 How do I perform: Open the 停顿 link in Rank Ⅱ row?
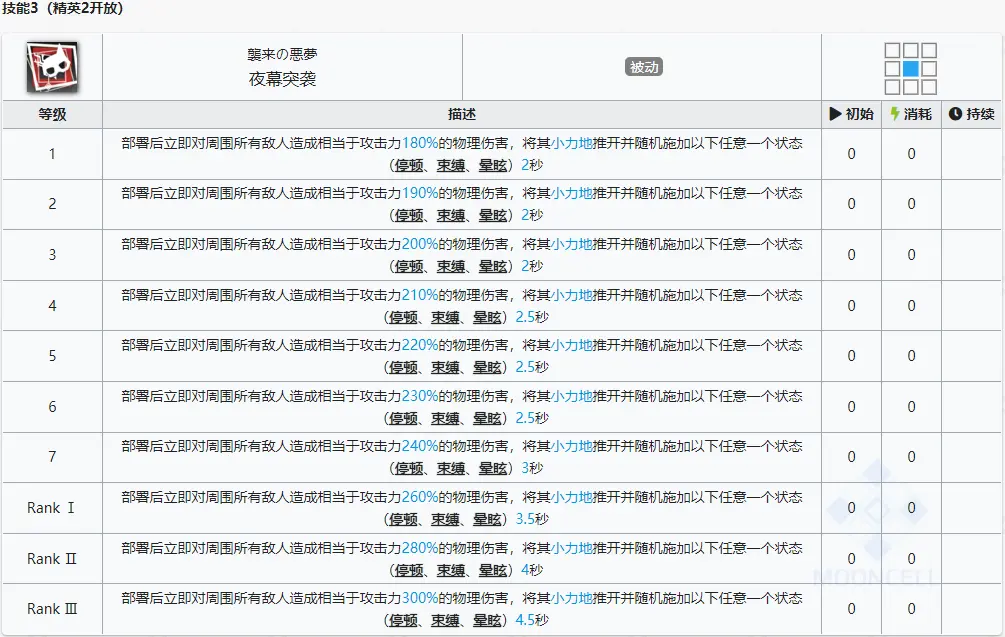tap(409, 570)
